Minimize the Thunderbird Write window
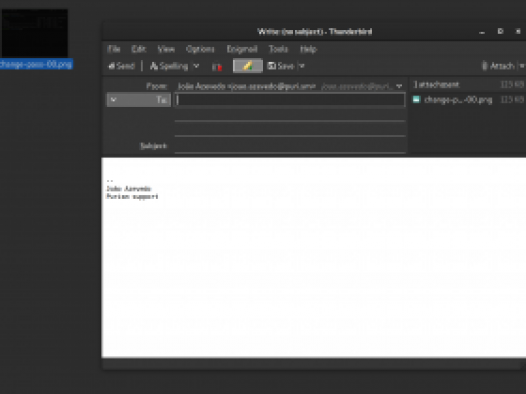This screenshot has height=394, width=526. click(482, 32)
